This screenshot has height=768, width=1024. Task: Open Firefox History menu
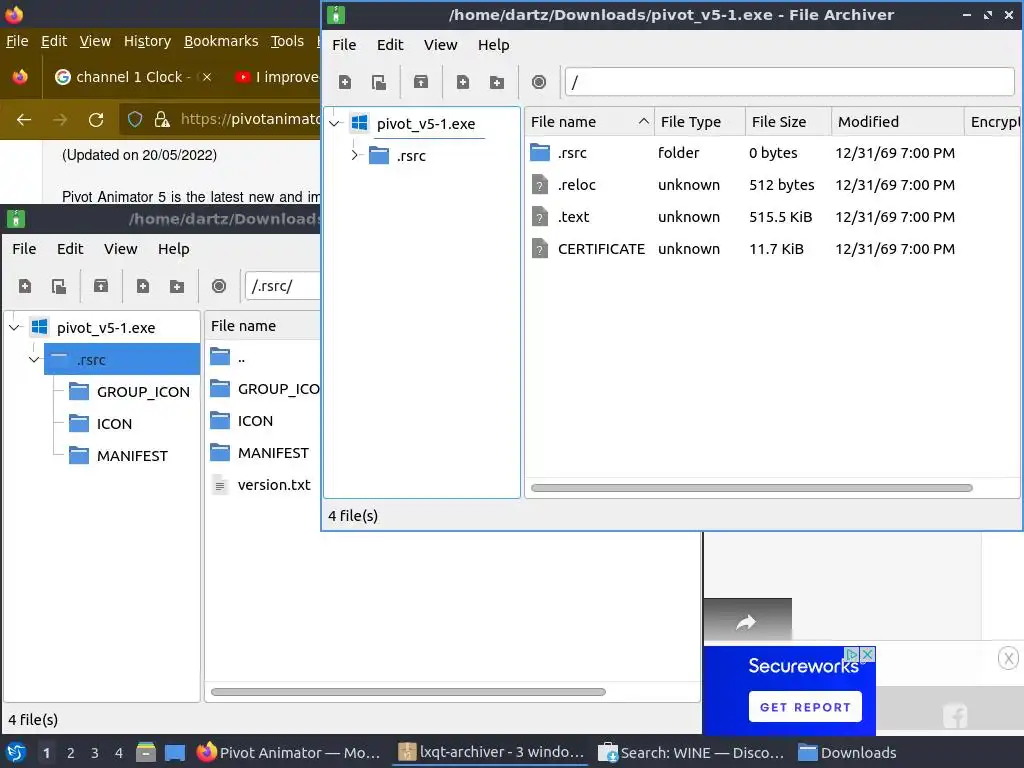[x=147, y=41]
